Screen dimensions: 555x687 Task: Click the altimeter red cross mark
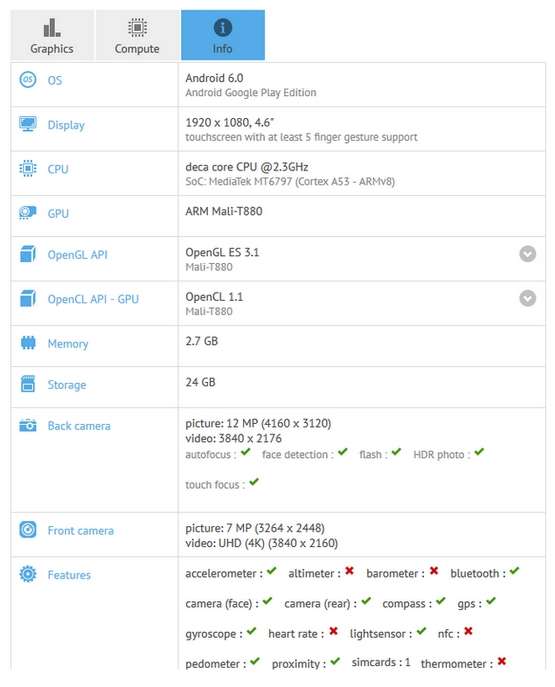pyautogui.click(x=349, y=570)
